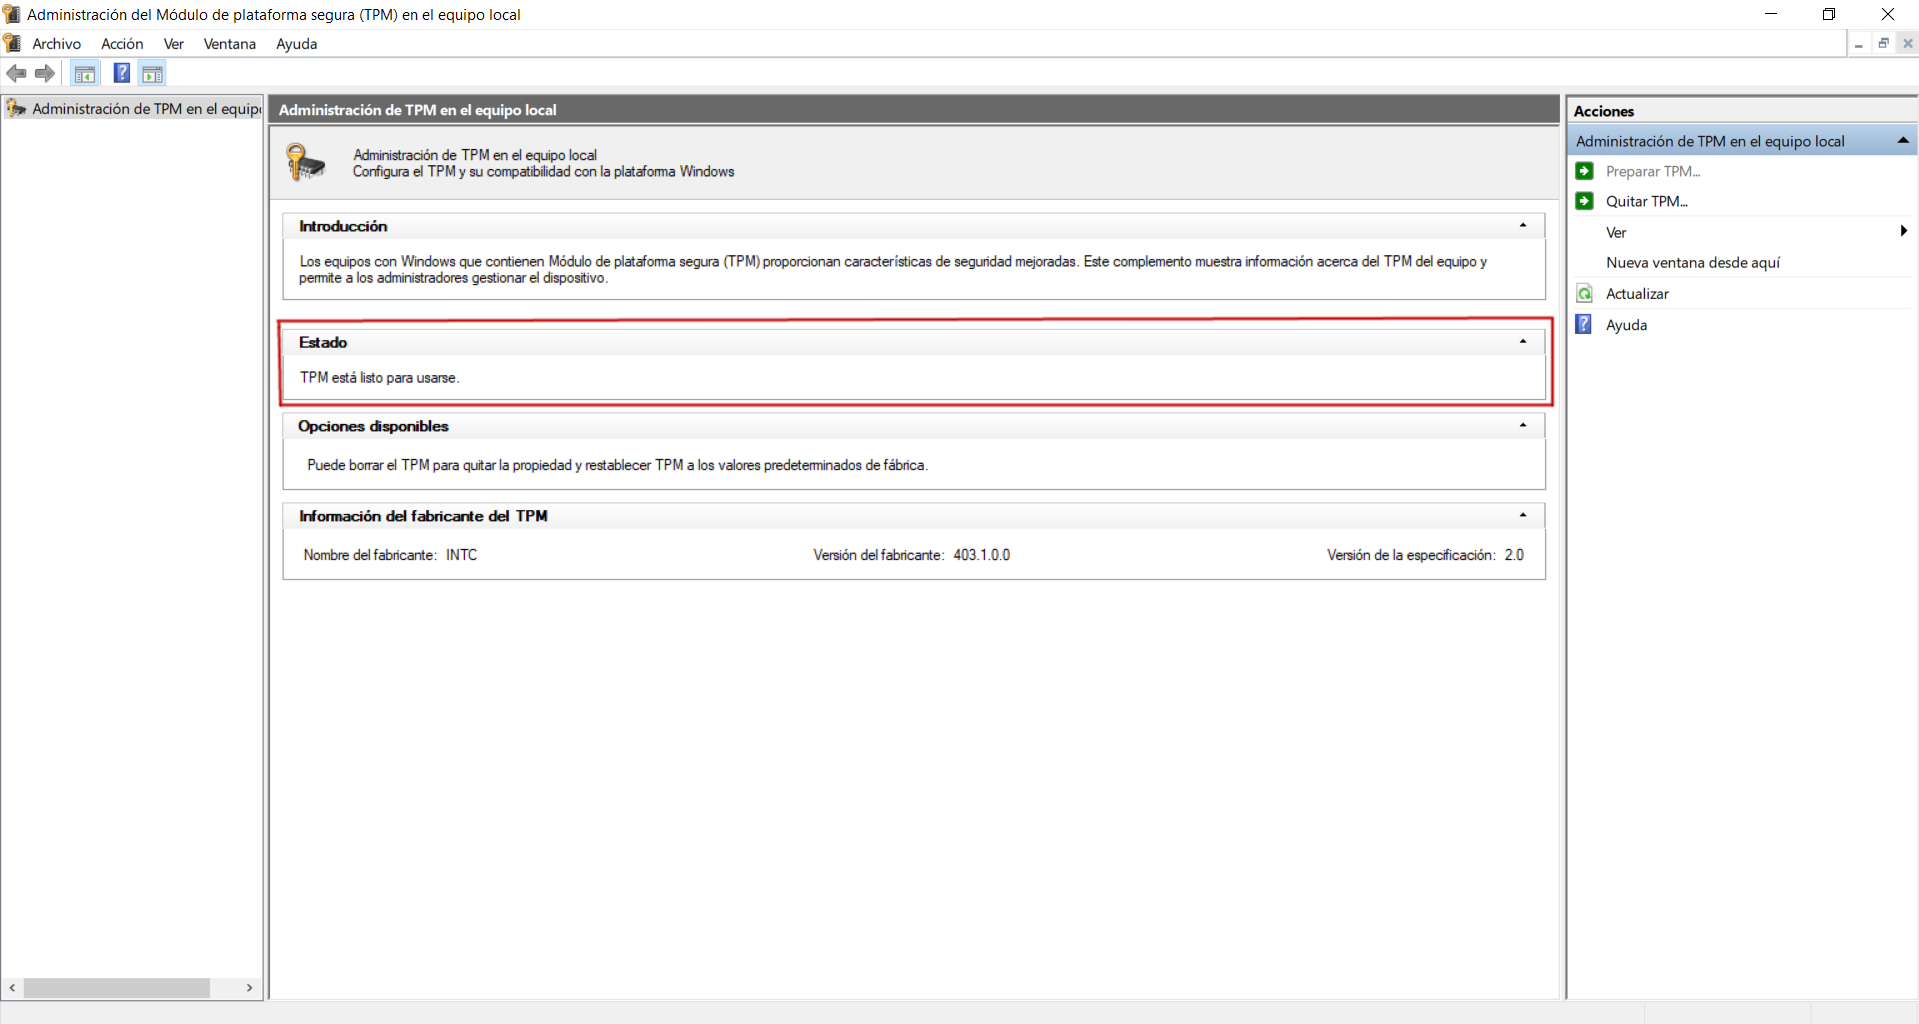
Task: Open the Archivo menu
Action: click(56, 44)
